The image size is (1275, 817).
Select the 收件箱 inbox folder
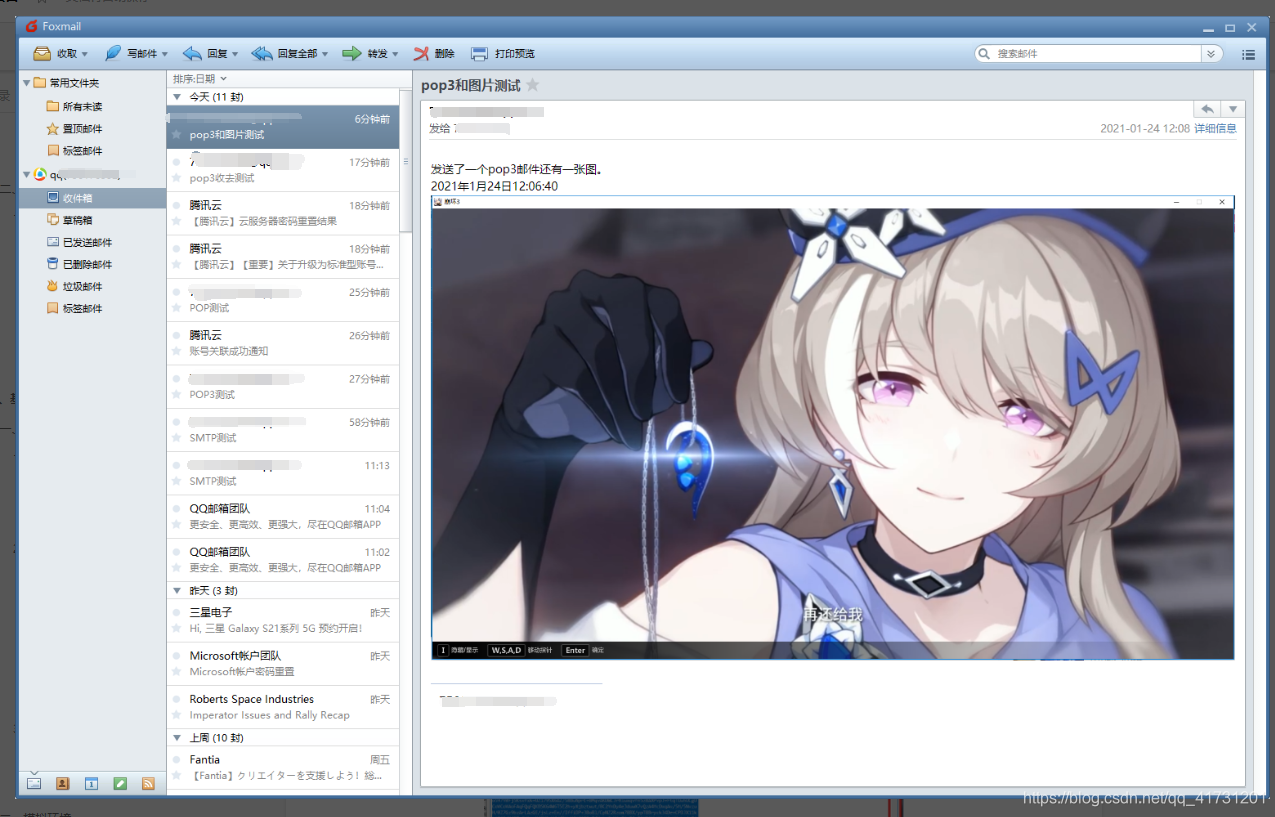[92, 198]
